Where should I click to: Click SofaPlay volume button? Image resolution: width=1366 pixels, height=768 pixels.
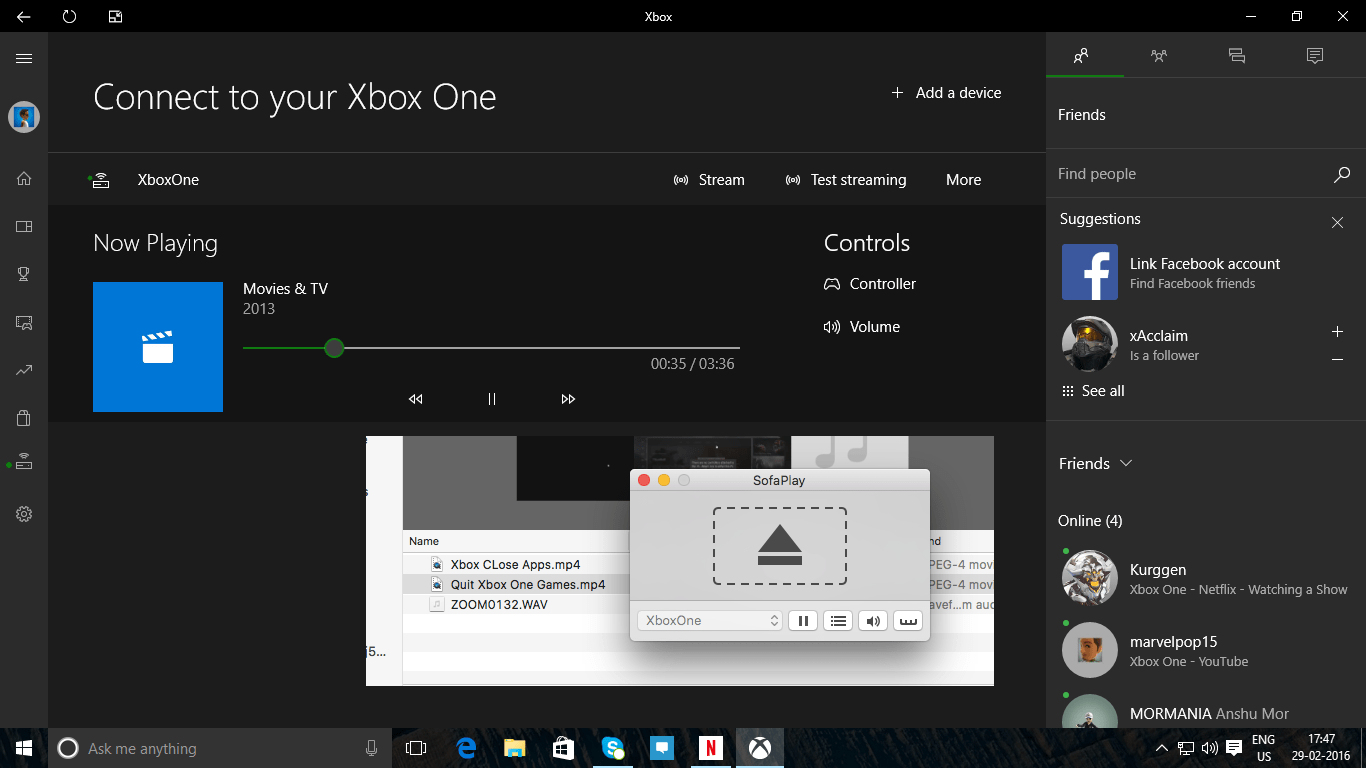point(873,621)
